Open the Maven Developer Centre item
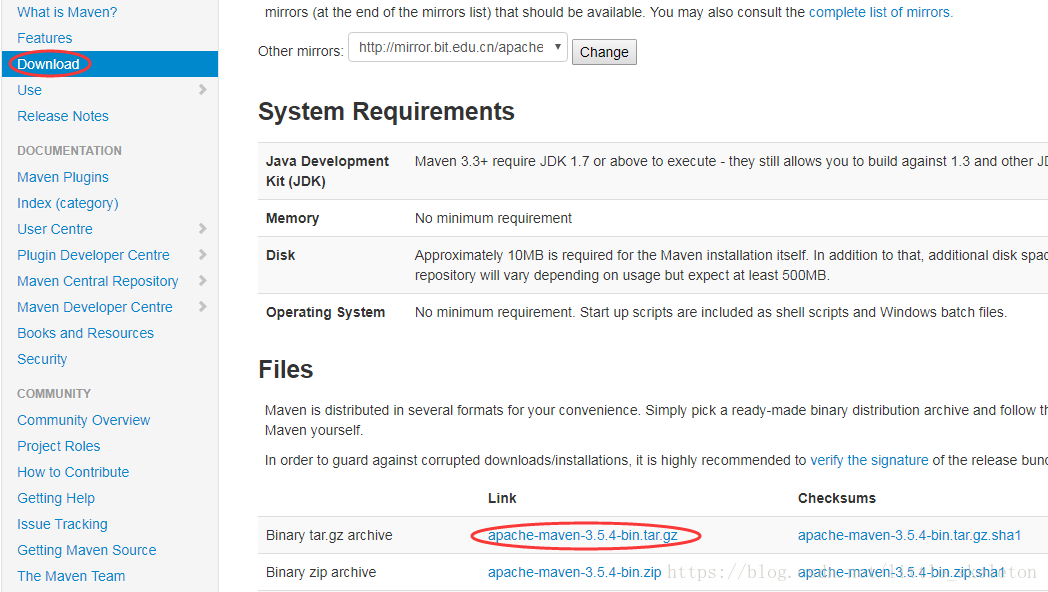 pos(95,307)
